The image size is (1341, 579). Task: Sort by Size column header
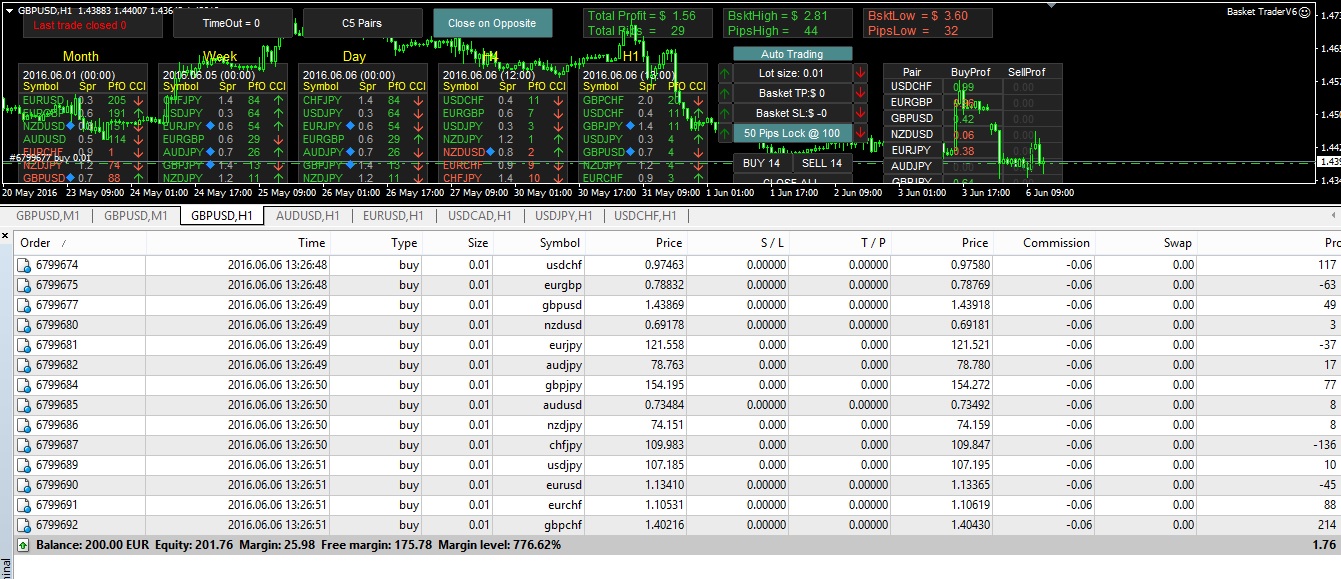click(x=458, y=243)
